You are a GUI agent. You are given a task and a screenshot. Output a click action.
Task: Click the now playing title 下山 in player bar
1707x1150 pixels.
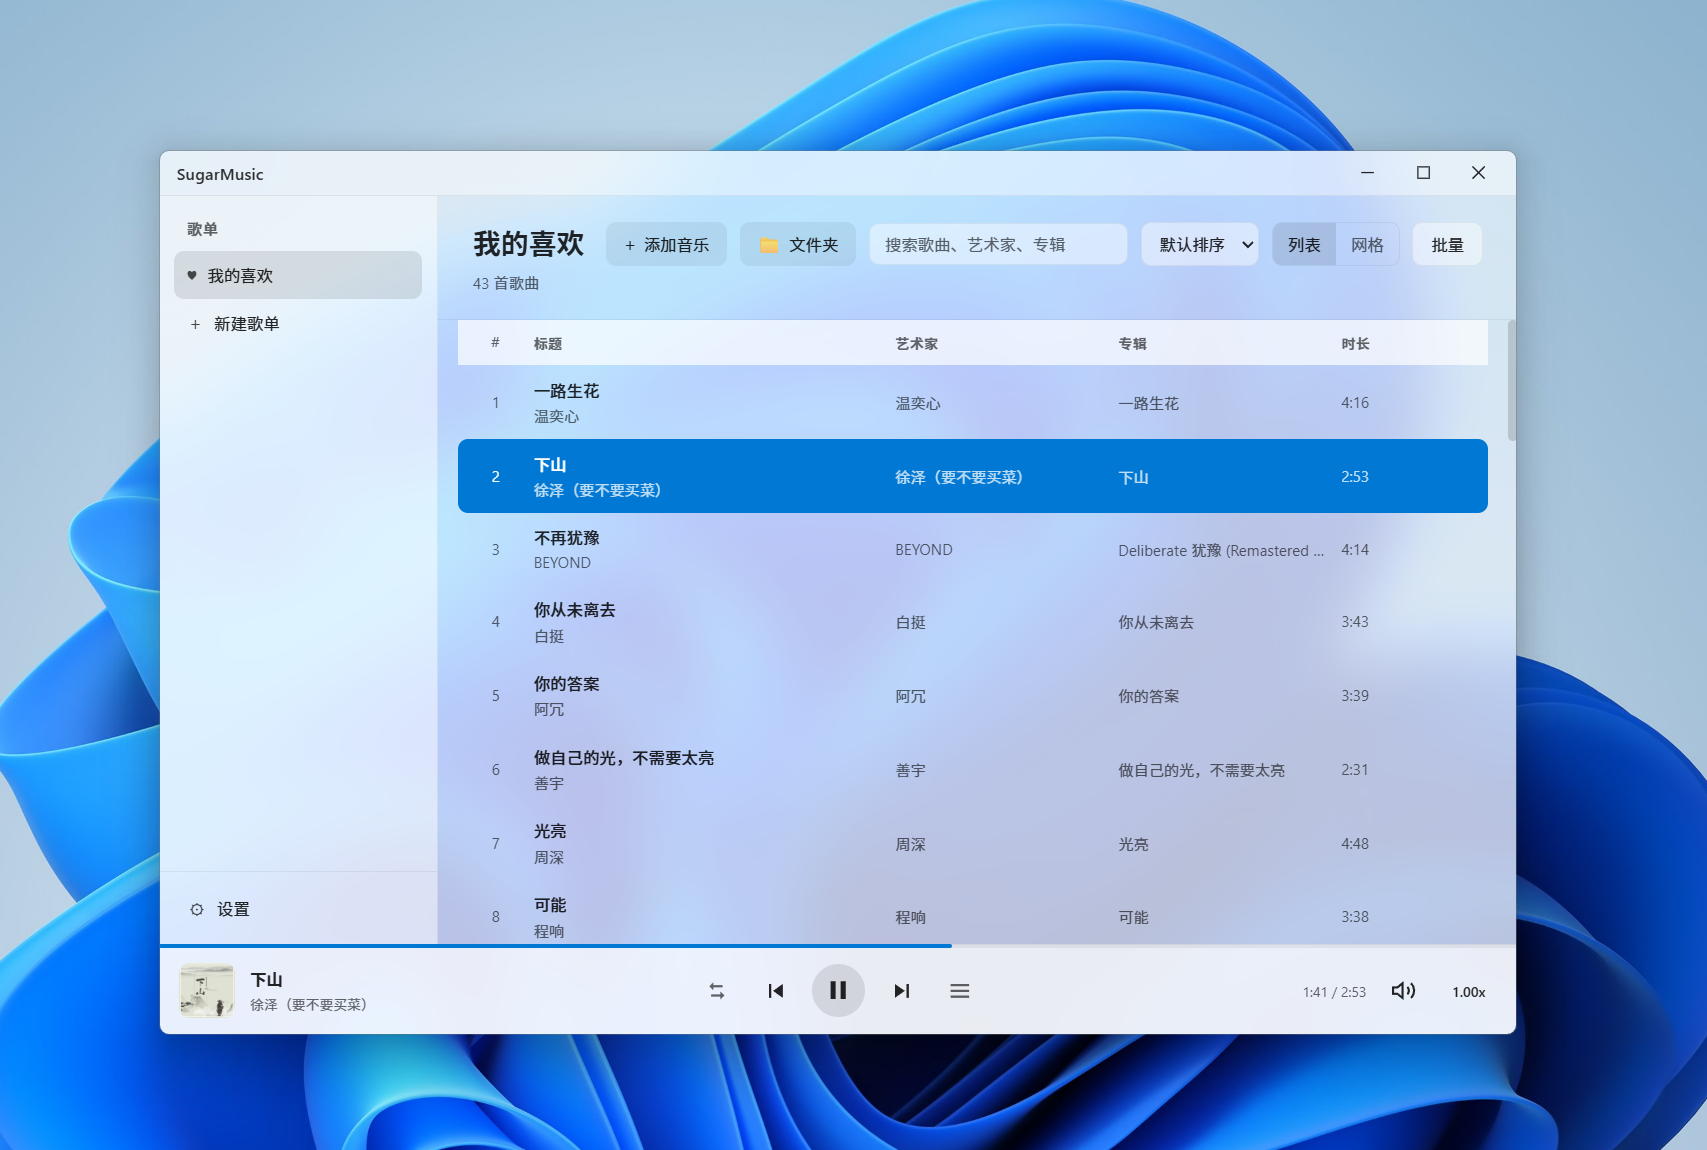click(x=266, y=980)
